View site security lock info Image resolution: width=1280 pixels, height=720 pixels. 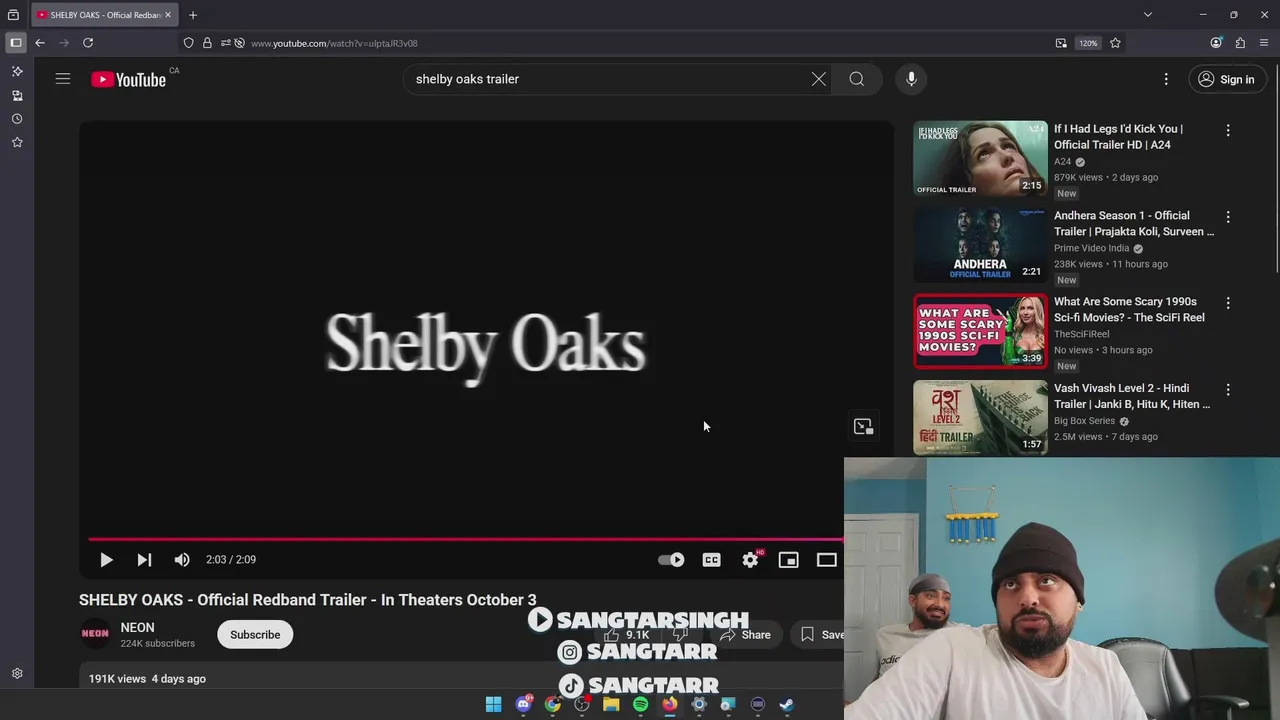point(207,43)
